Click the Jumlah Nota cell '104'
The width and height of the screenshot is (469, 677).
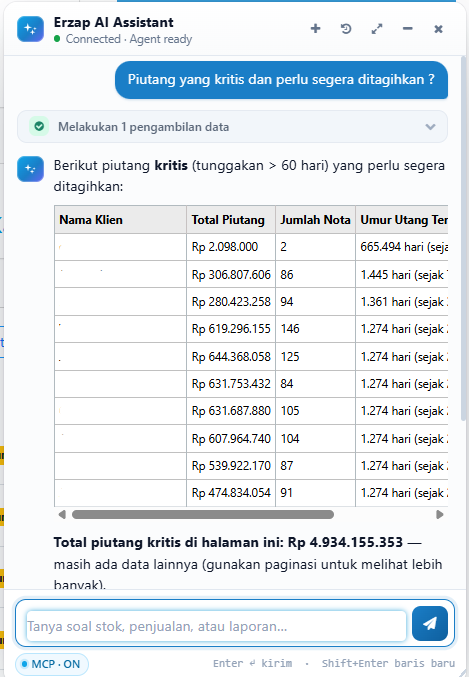pos(315,439)
